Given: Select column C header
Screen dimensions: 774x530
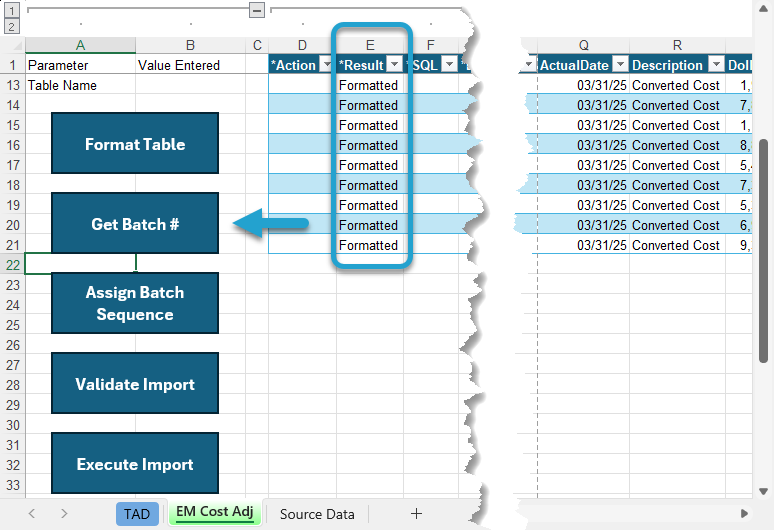Looking at the screenshot, I should (257, 45).
